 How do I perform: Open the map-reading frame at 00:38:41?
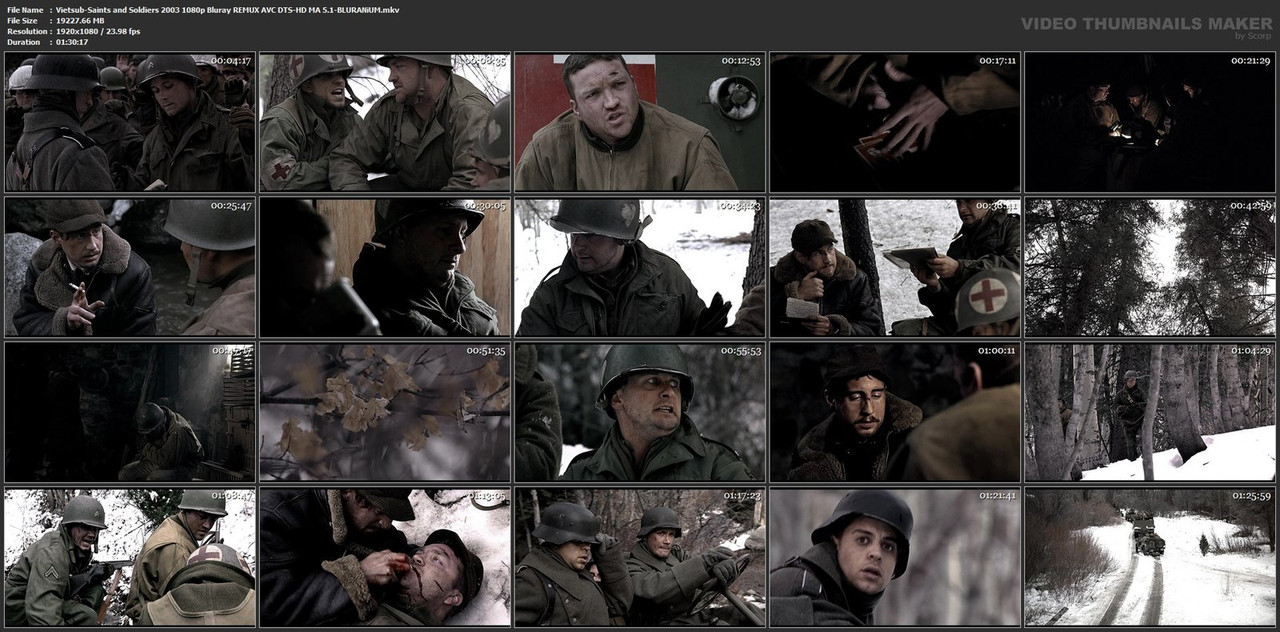(895, 267)
